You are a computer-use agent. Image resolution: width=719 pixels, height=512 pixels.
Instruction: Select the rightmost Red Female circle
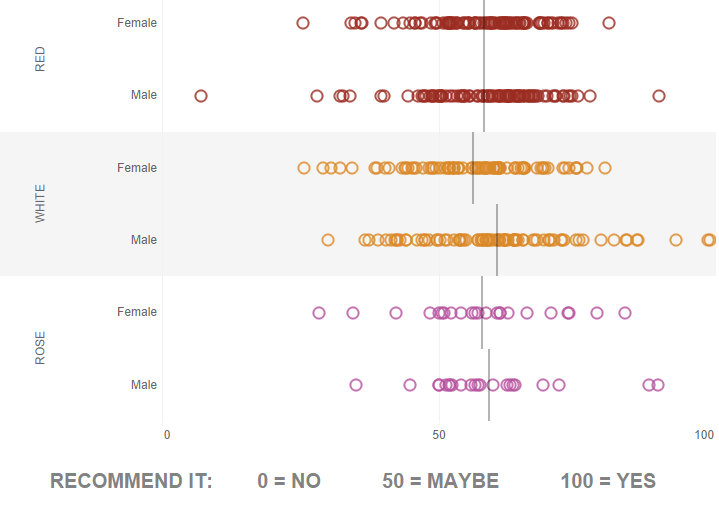click(x=609, y=23)
